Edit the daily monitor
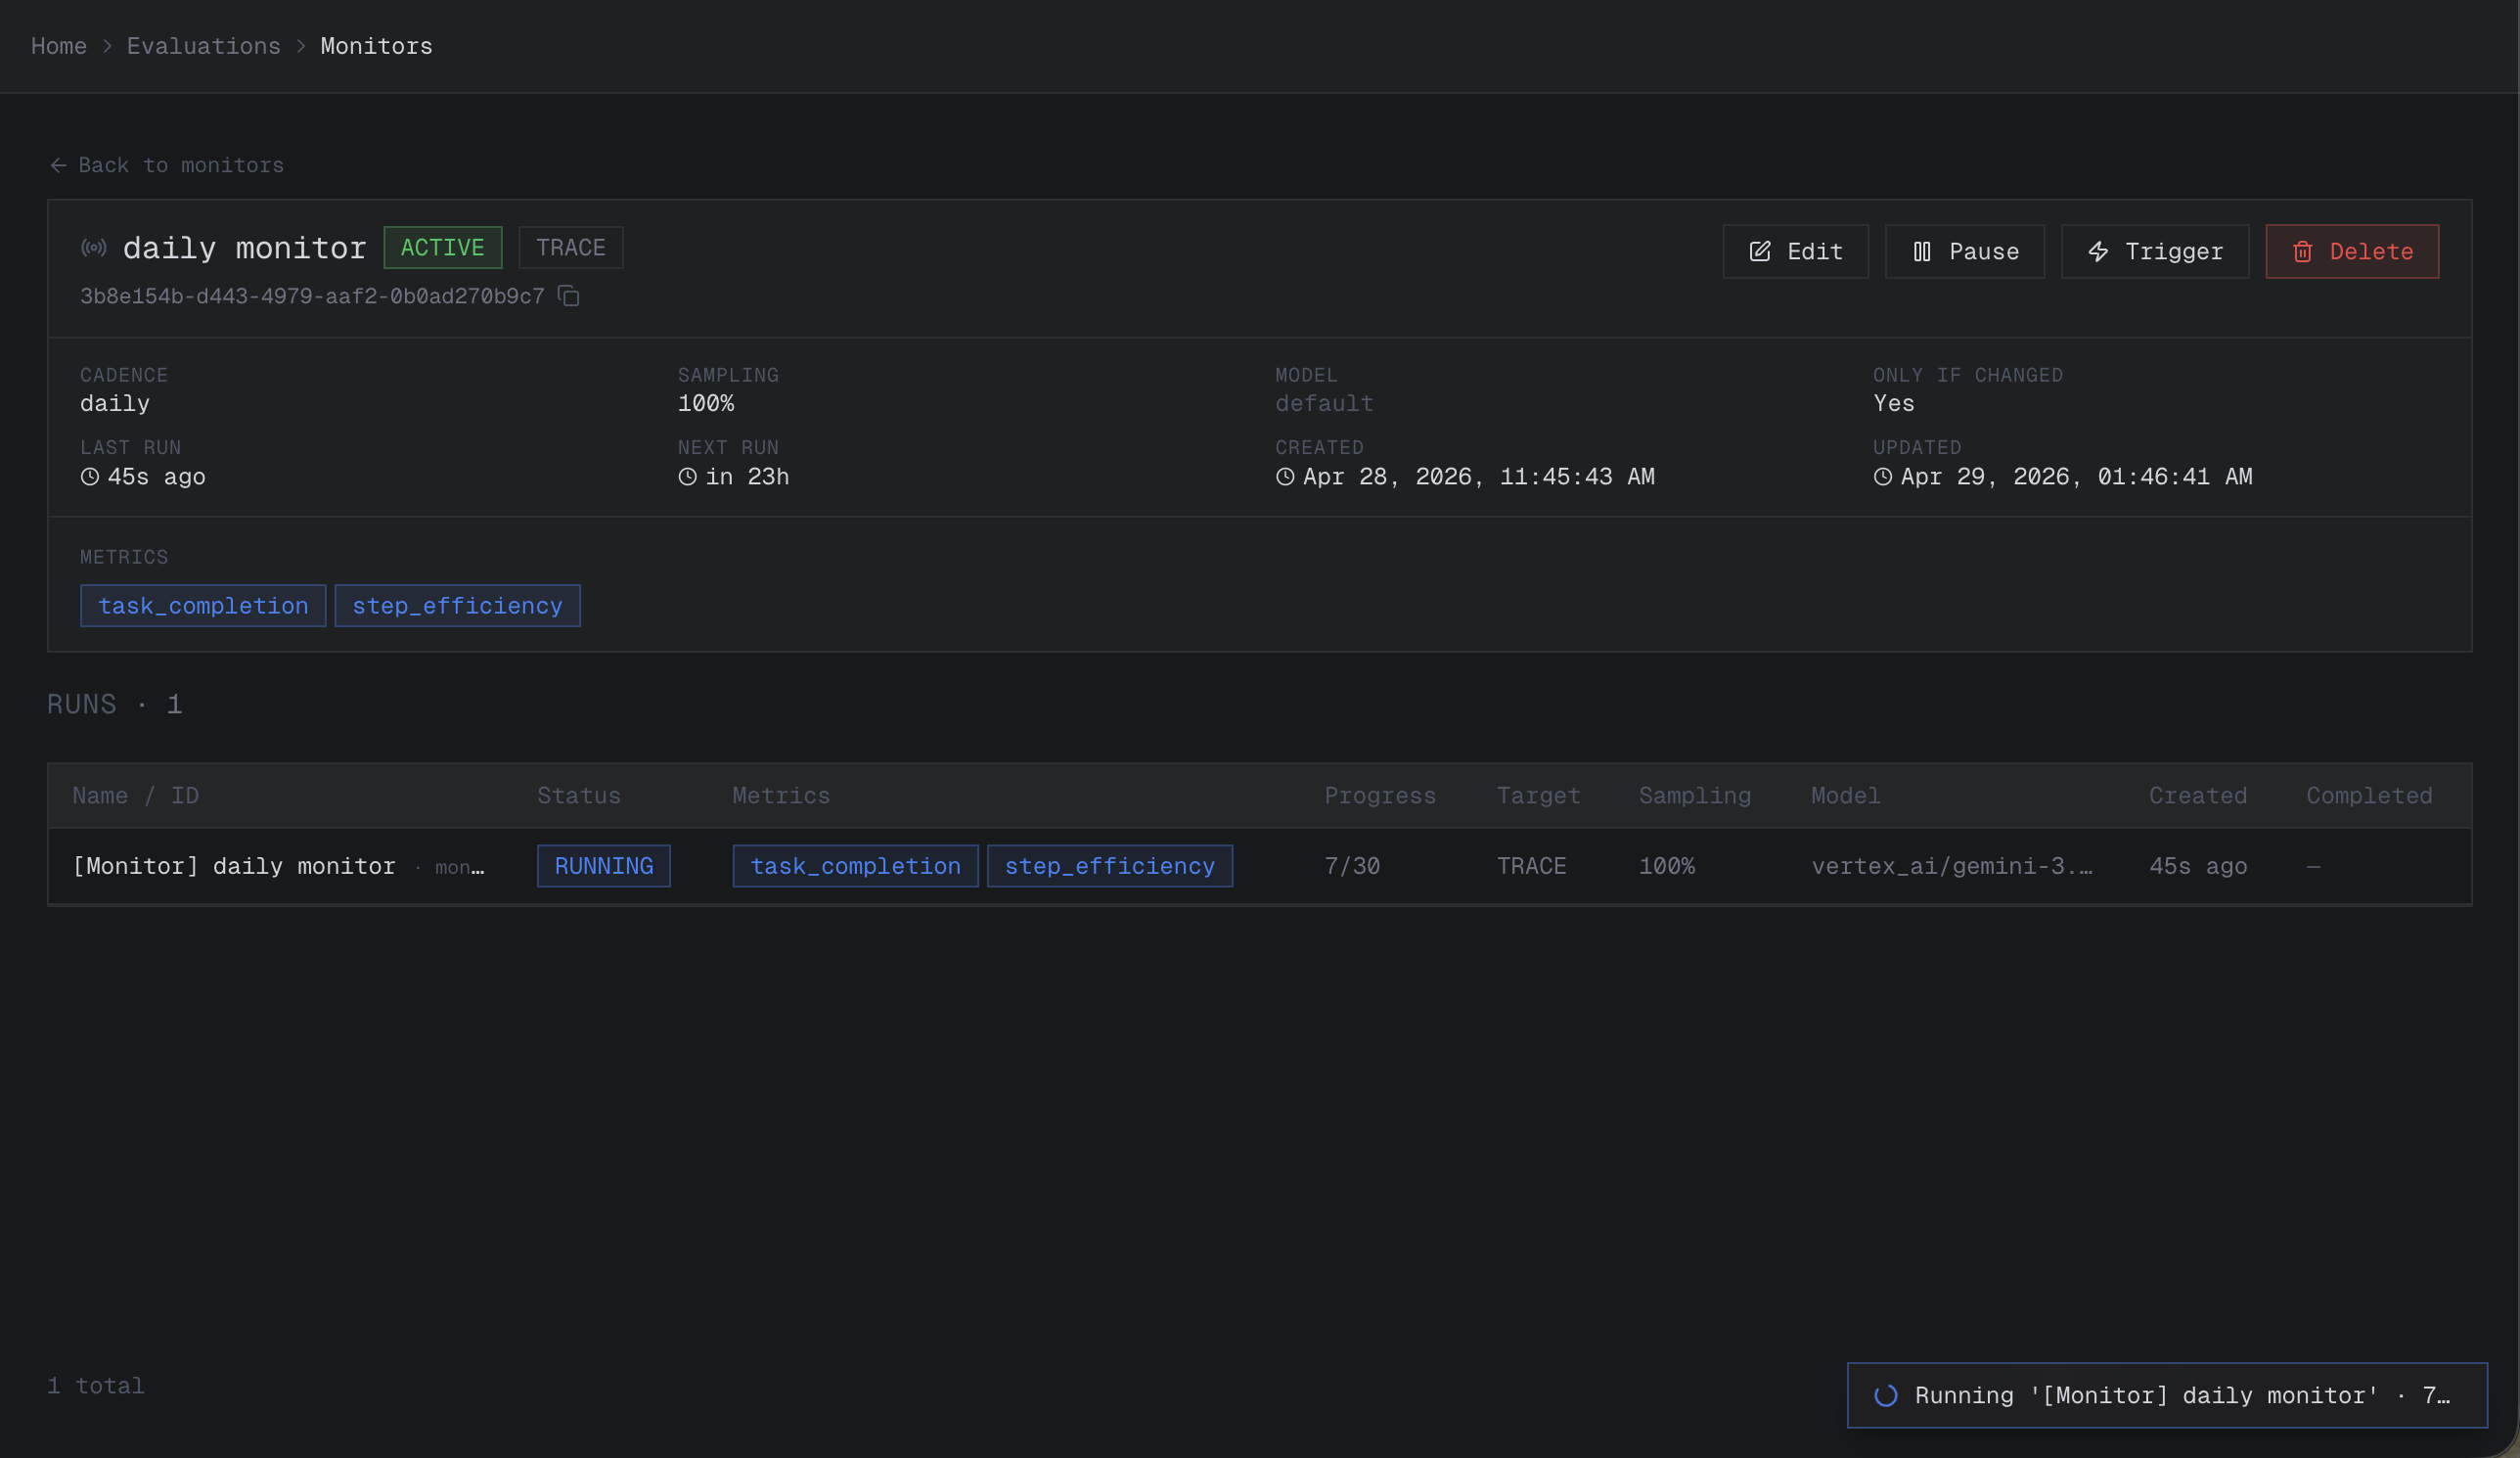The height and width of the screenshot is (1458, 2520). [1795, 251]
